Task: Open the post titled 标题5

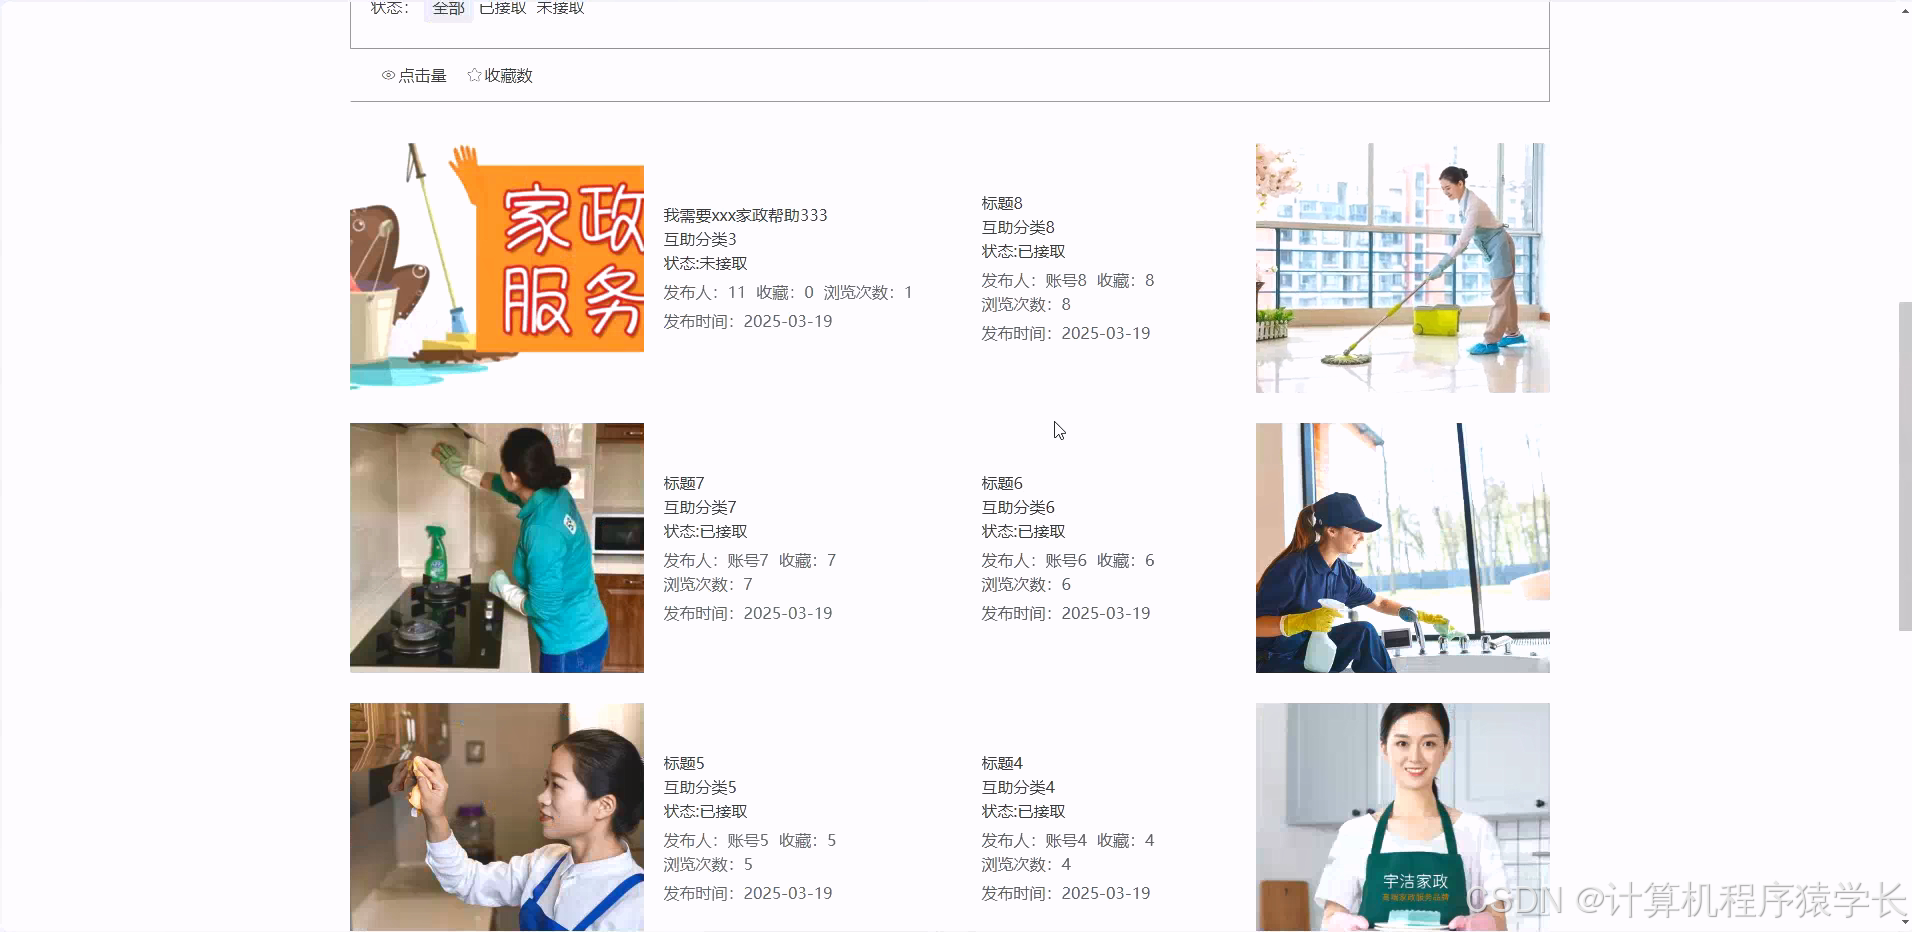Action: (x=683, y=762)
